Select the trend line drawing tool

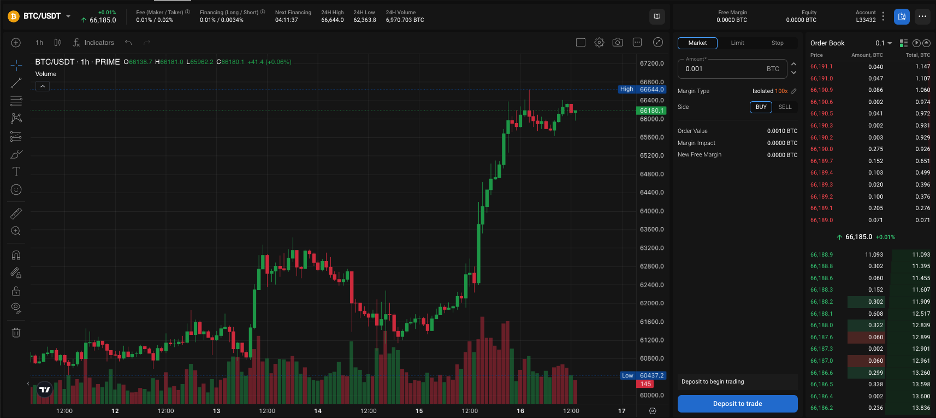16,82
